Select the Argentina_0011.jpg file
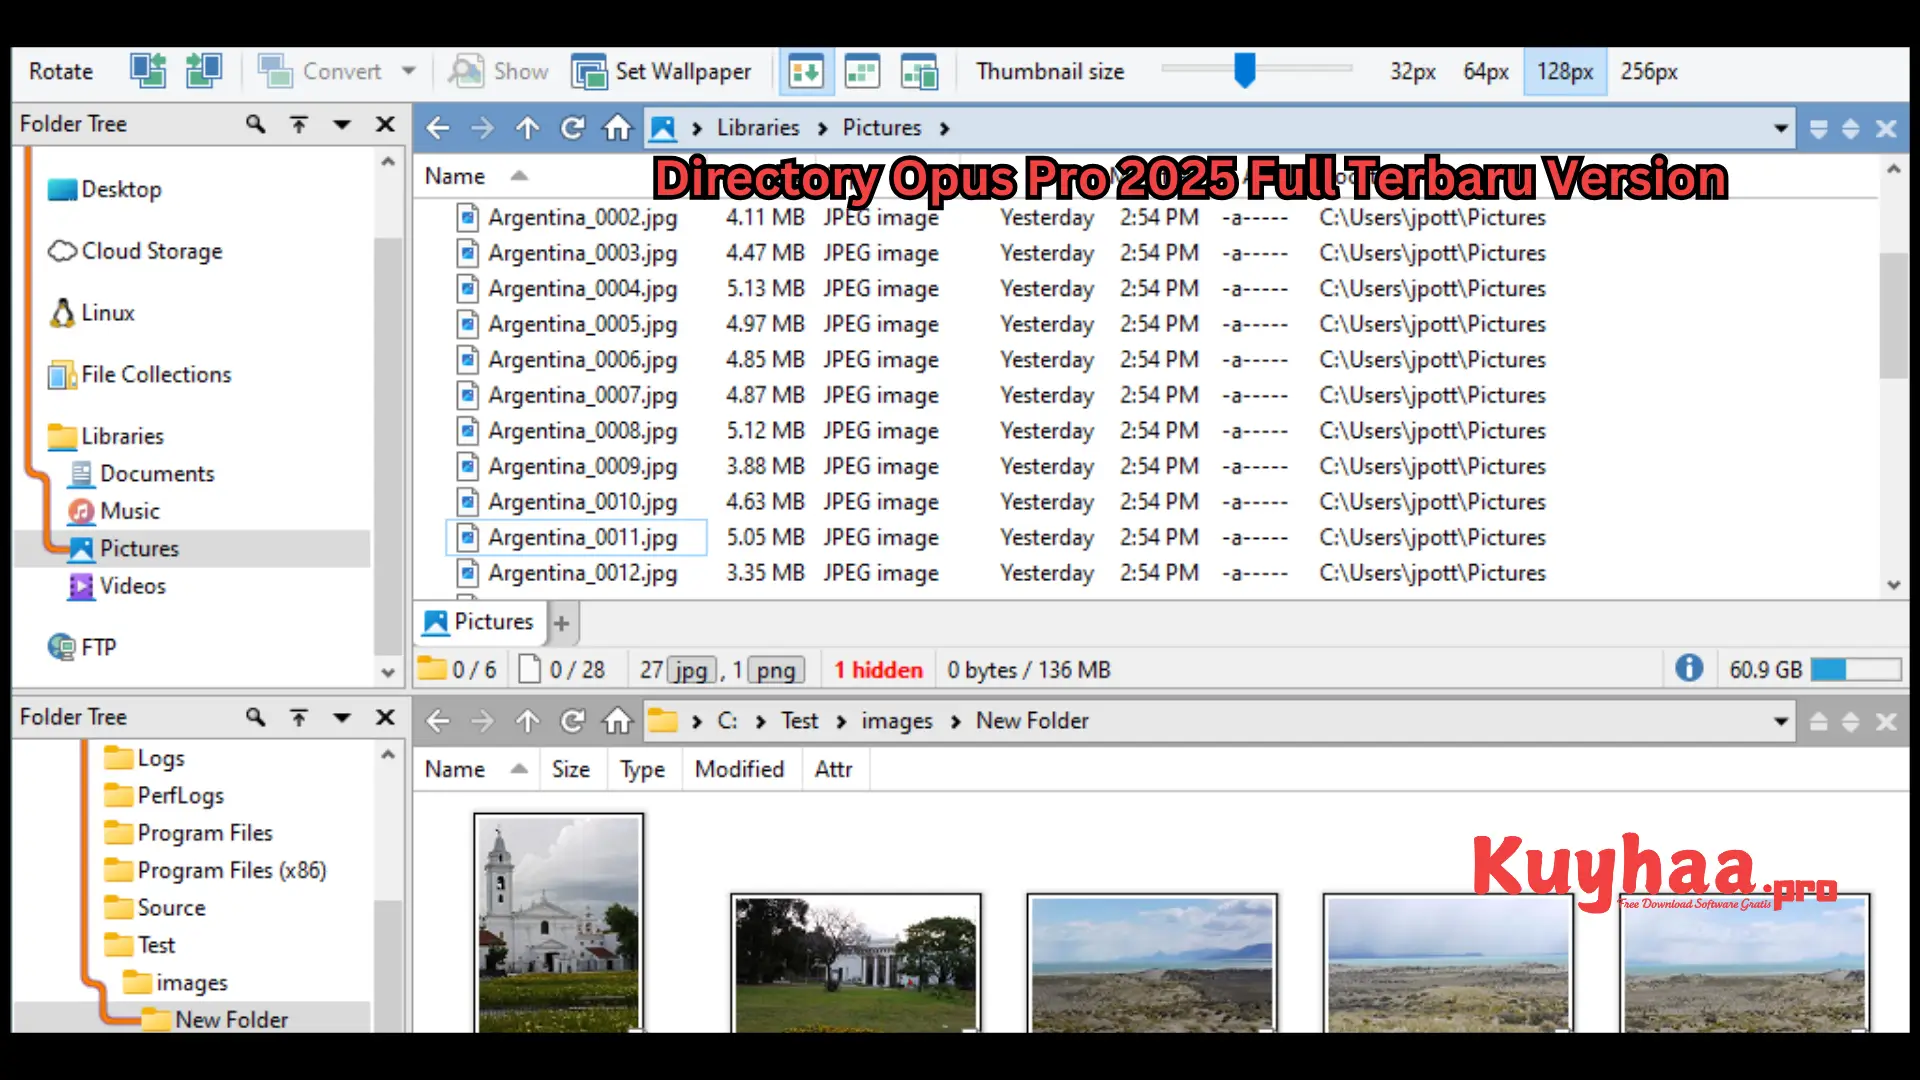Screen dimensions: 1920x1080 pyautogui.click(x=580, y=537)
